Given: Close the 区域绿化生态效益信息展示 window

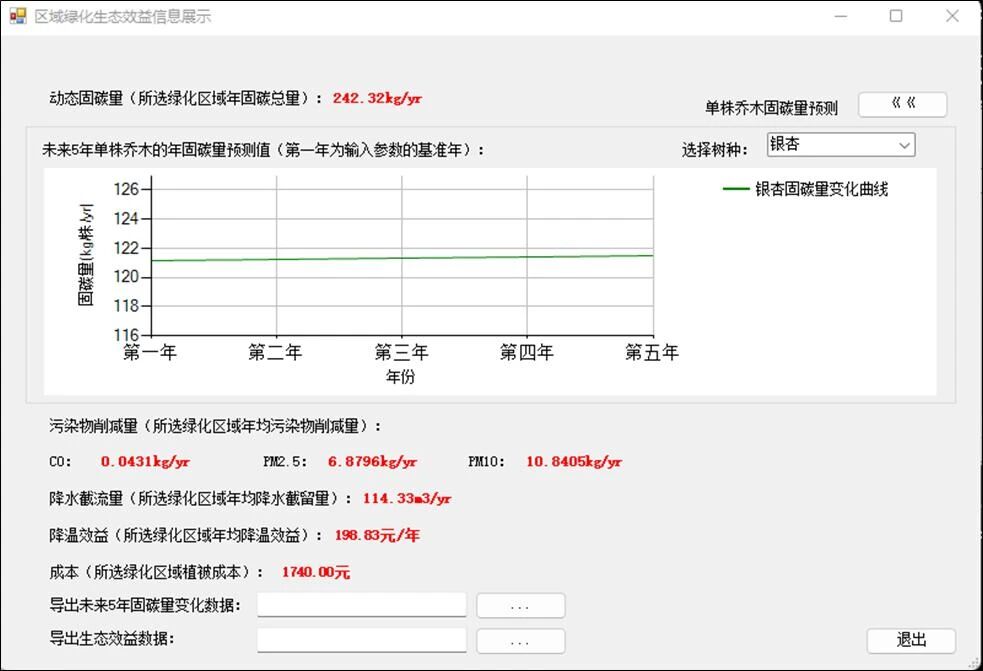Looking at the screenshot, I should [x=952, y=16].
